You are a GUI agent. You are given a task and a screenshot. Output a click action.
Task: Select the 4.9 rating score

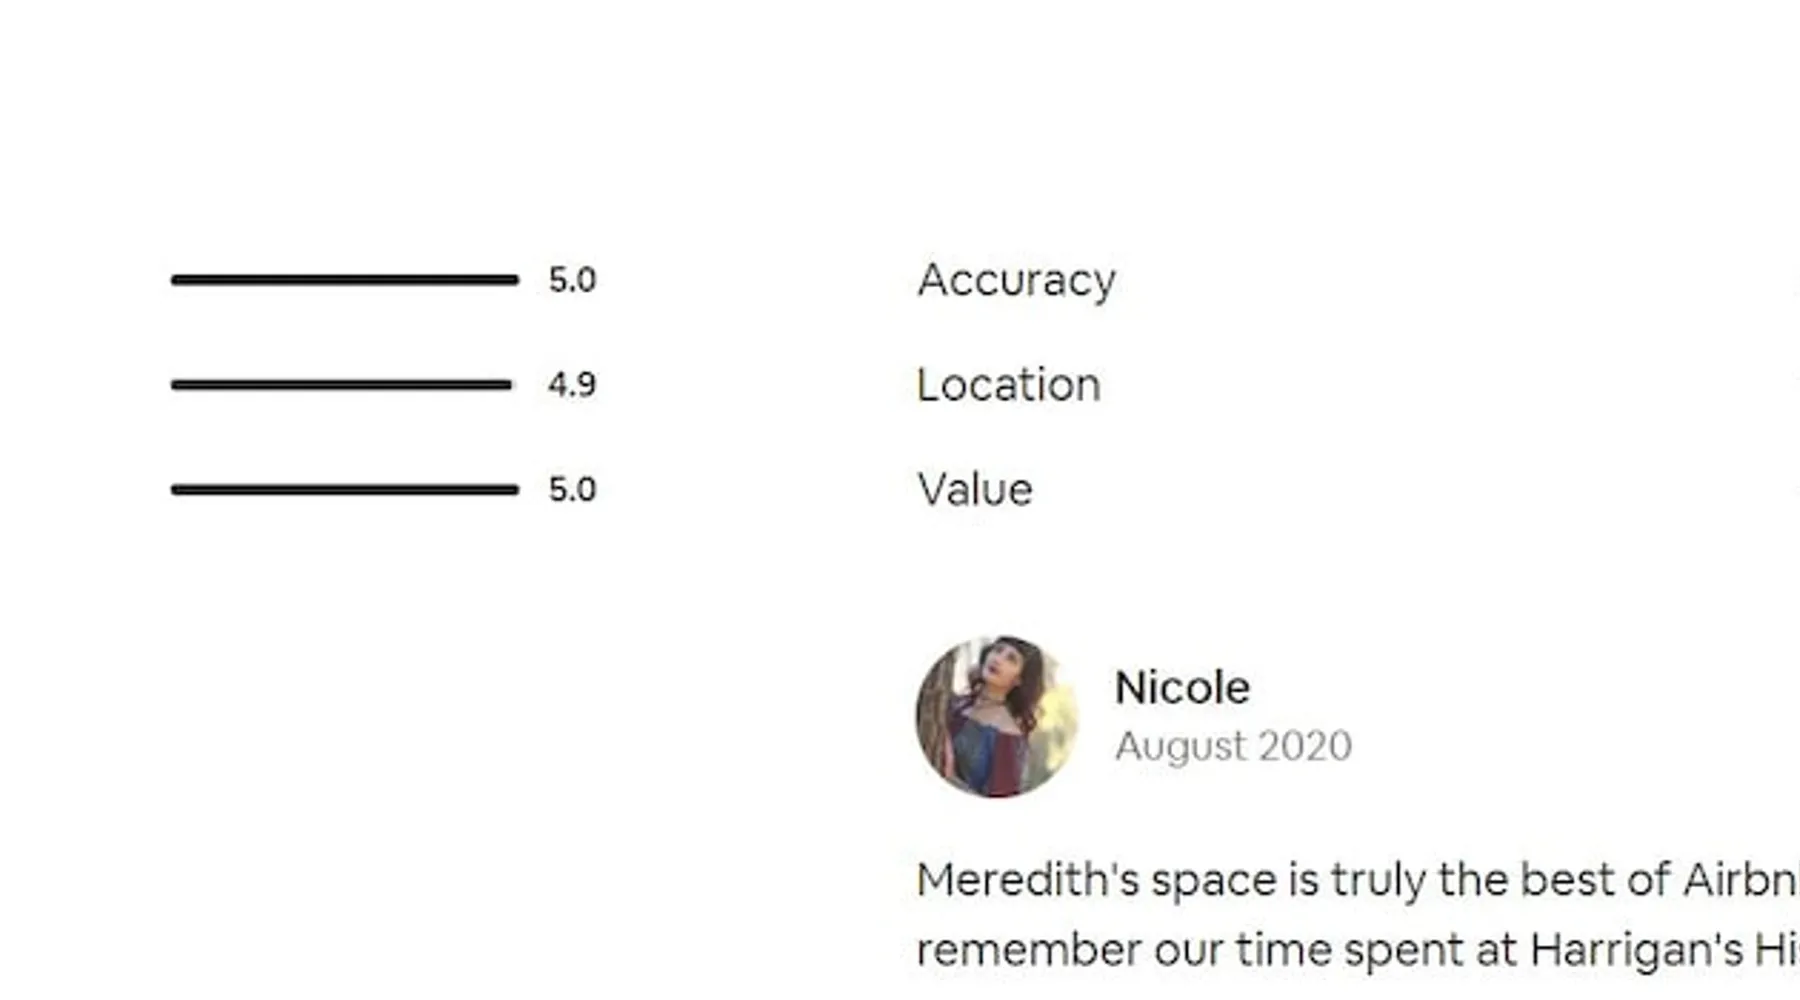click(x=572, y=384)
